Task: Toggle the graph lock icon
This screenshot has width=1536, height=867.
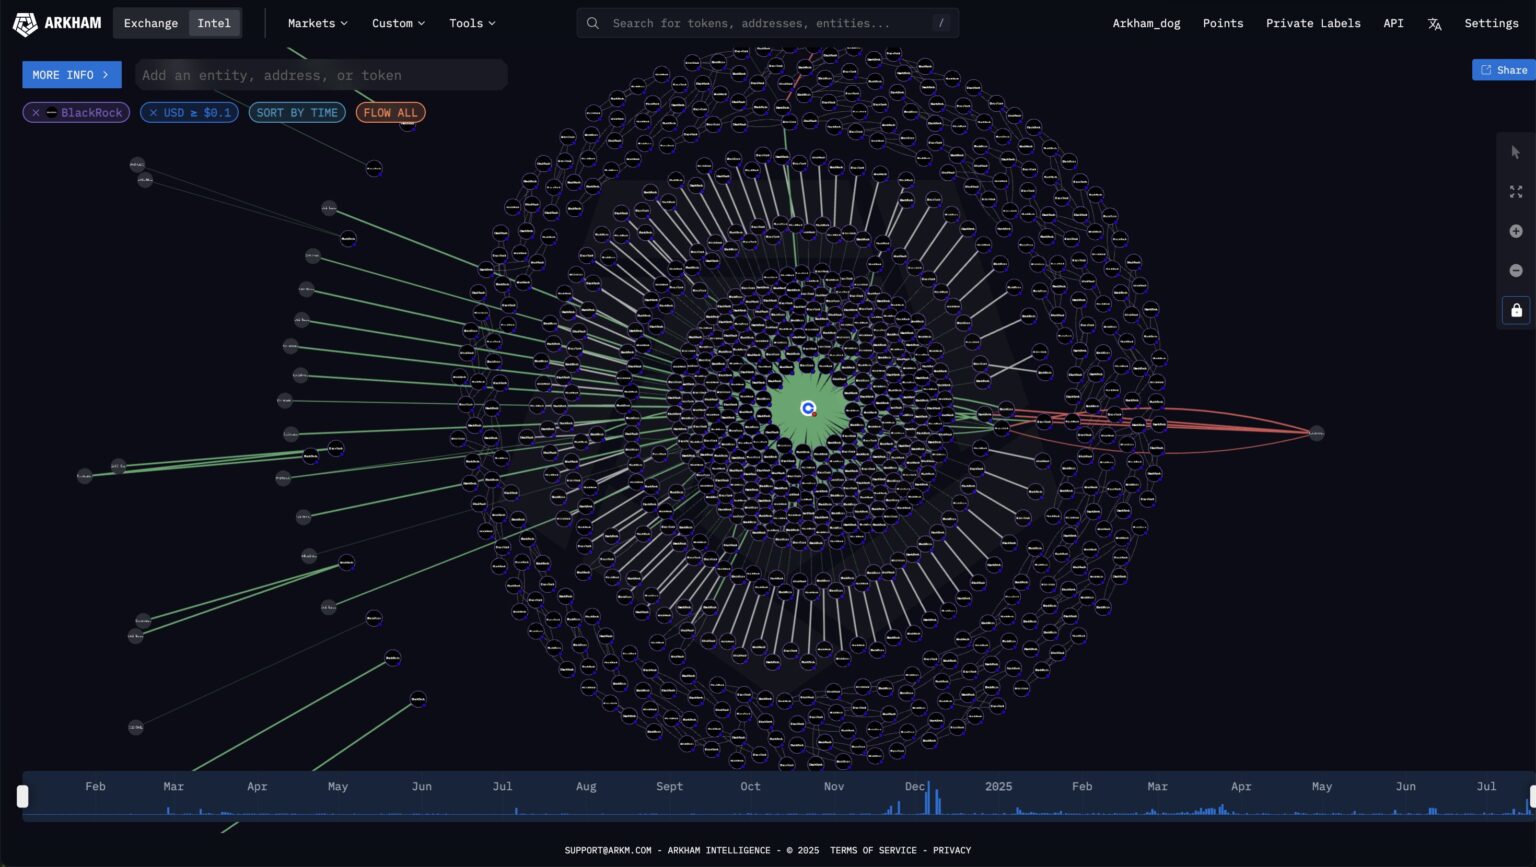Action: [x=1516, y=310]
